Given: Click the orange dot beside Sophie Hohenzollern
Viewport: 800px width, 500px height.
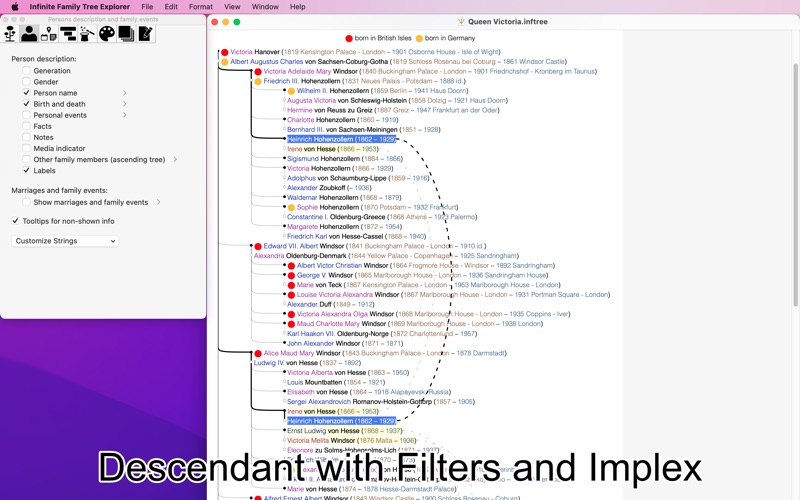Looking at the screenshot, I should point(291,208).
